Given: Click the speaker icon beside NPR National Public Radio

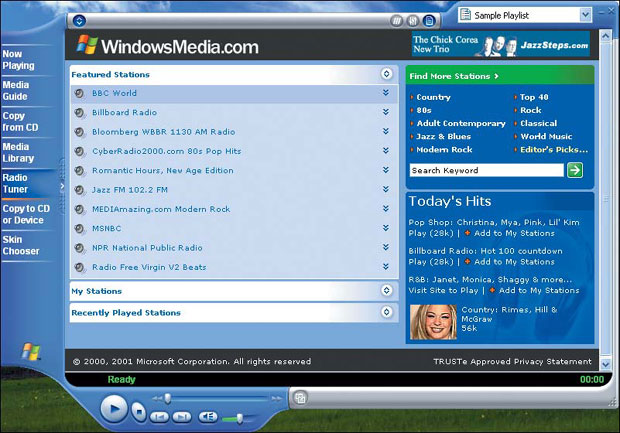Looking at the screenshot, I should click(x=79, y=248).
